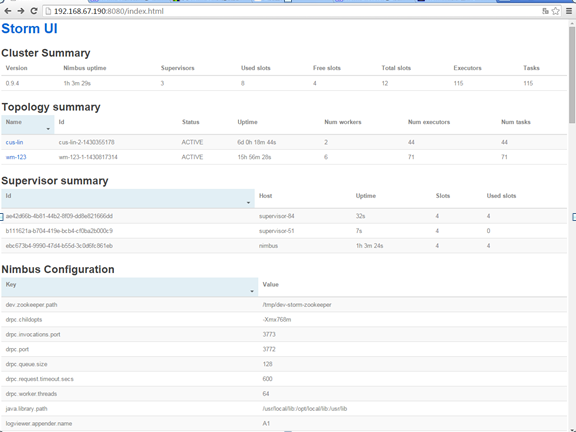Viewport: 576px width, 432px height.
Task: Click supervisor id starting with b111621a
Action: point(59,231)
